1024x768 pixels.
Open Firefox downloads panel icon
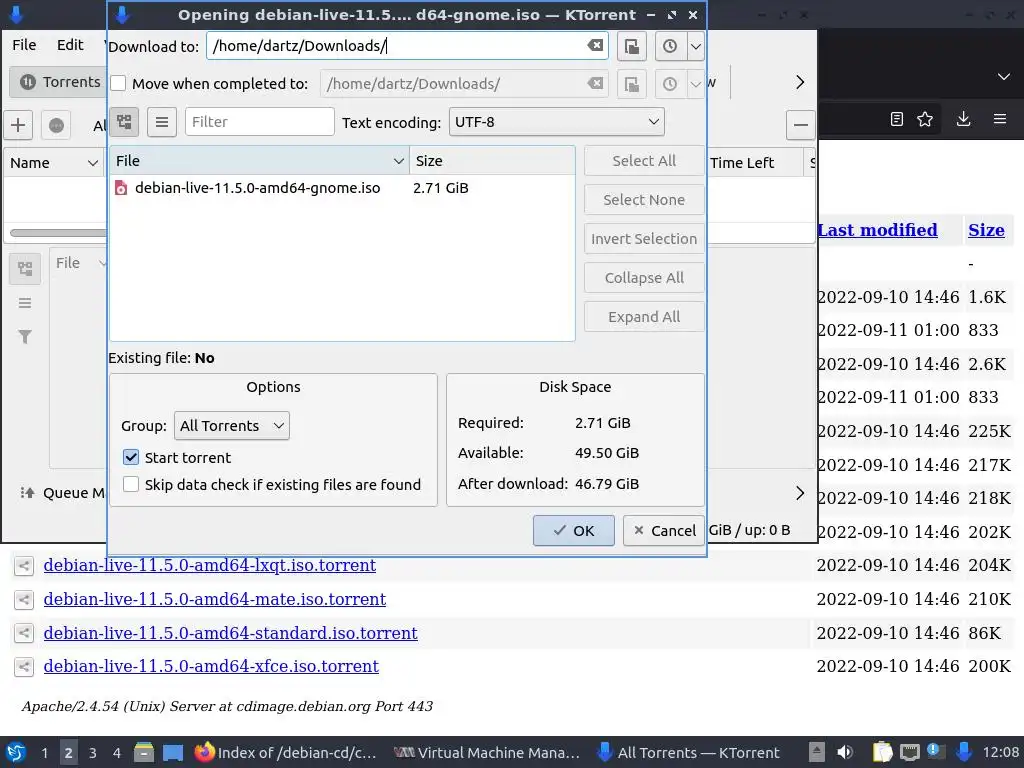[x=963, y=119]
